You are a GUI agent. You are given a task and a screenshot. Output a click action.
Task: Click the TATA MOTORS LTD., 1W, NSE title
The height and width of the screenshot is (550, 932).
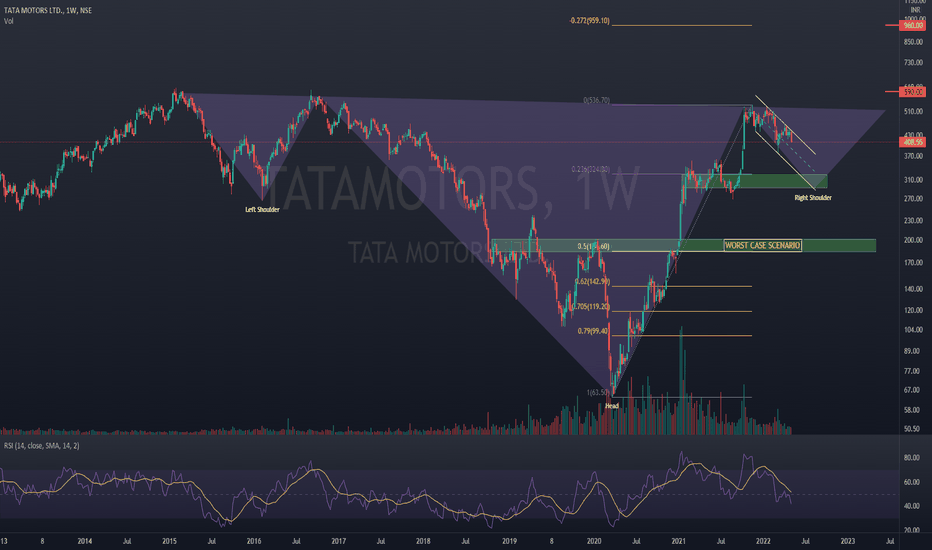tap(48, 11)
